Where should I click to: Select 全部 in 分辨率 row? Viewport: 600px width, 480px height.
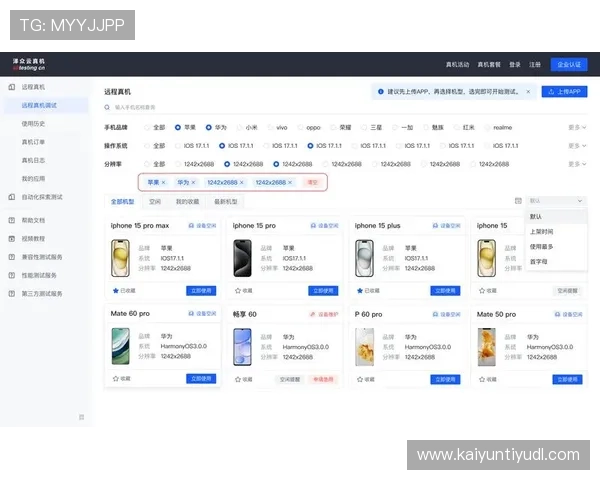click(147, 164)
